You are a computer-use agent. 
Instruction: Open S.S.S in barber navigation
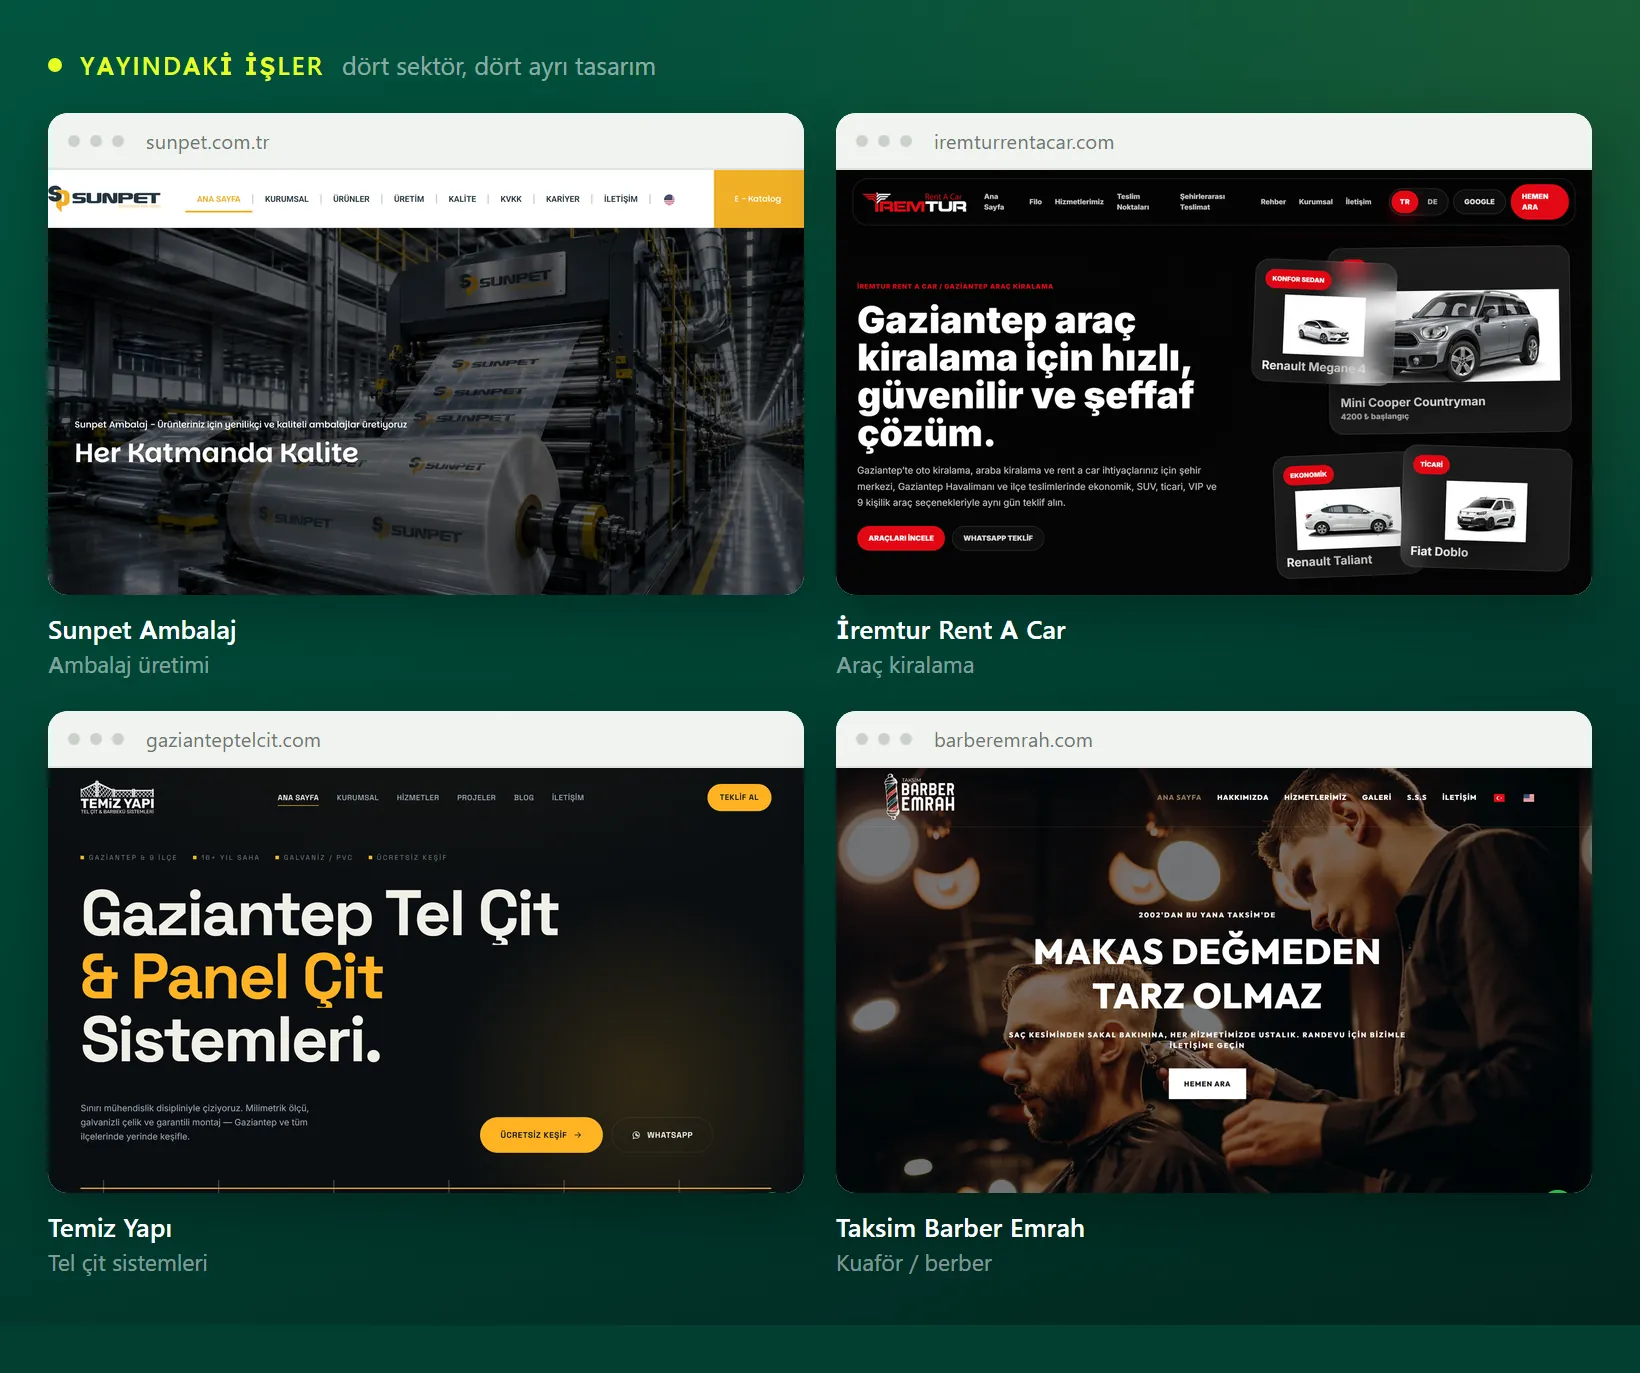click(1416, 798)
